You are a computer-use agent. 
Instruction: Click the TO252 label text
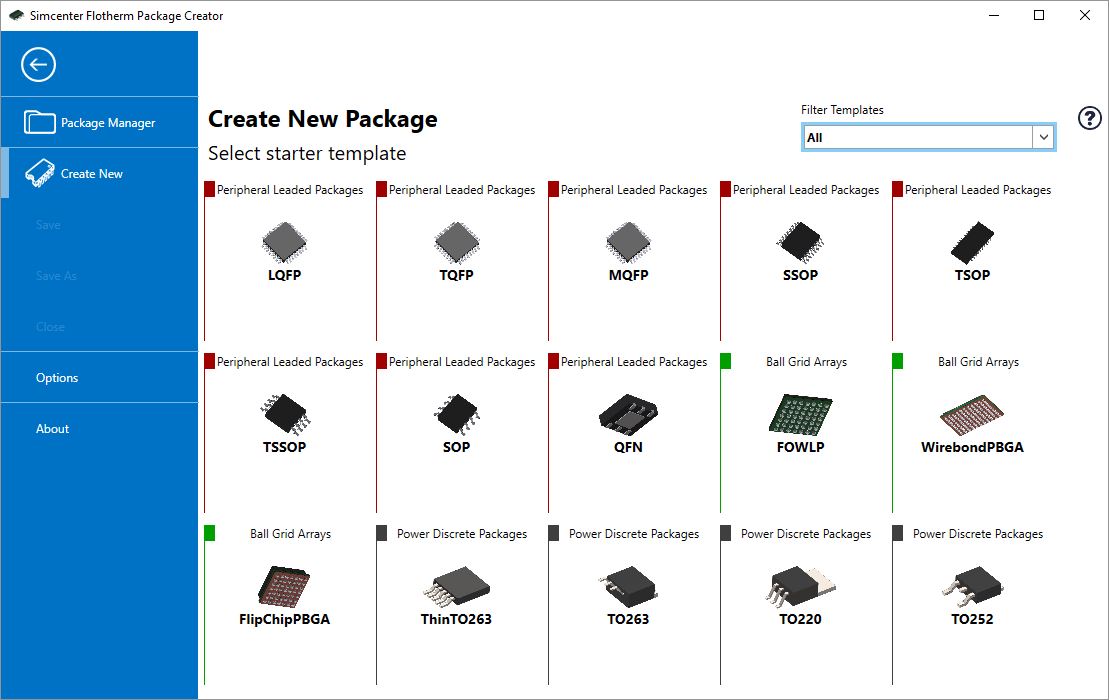tap(972, 619)
